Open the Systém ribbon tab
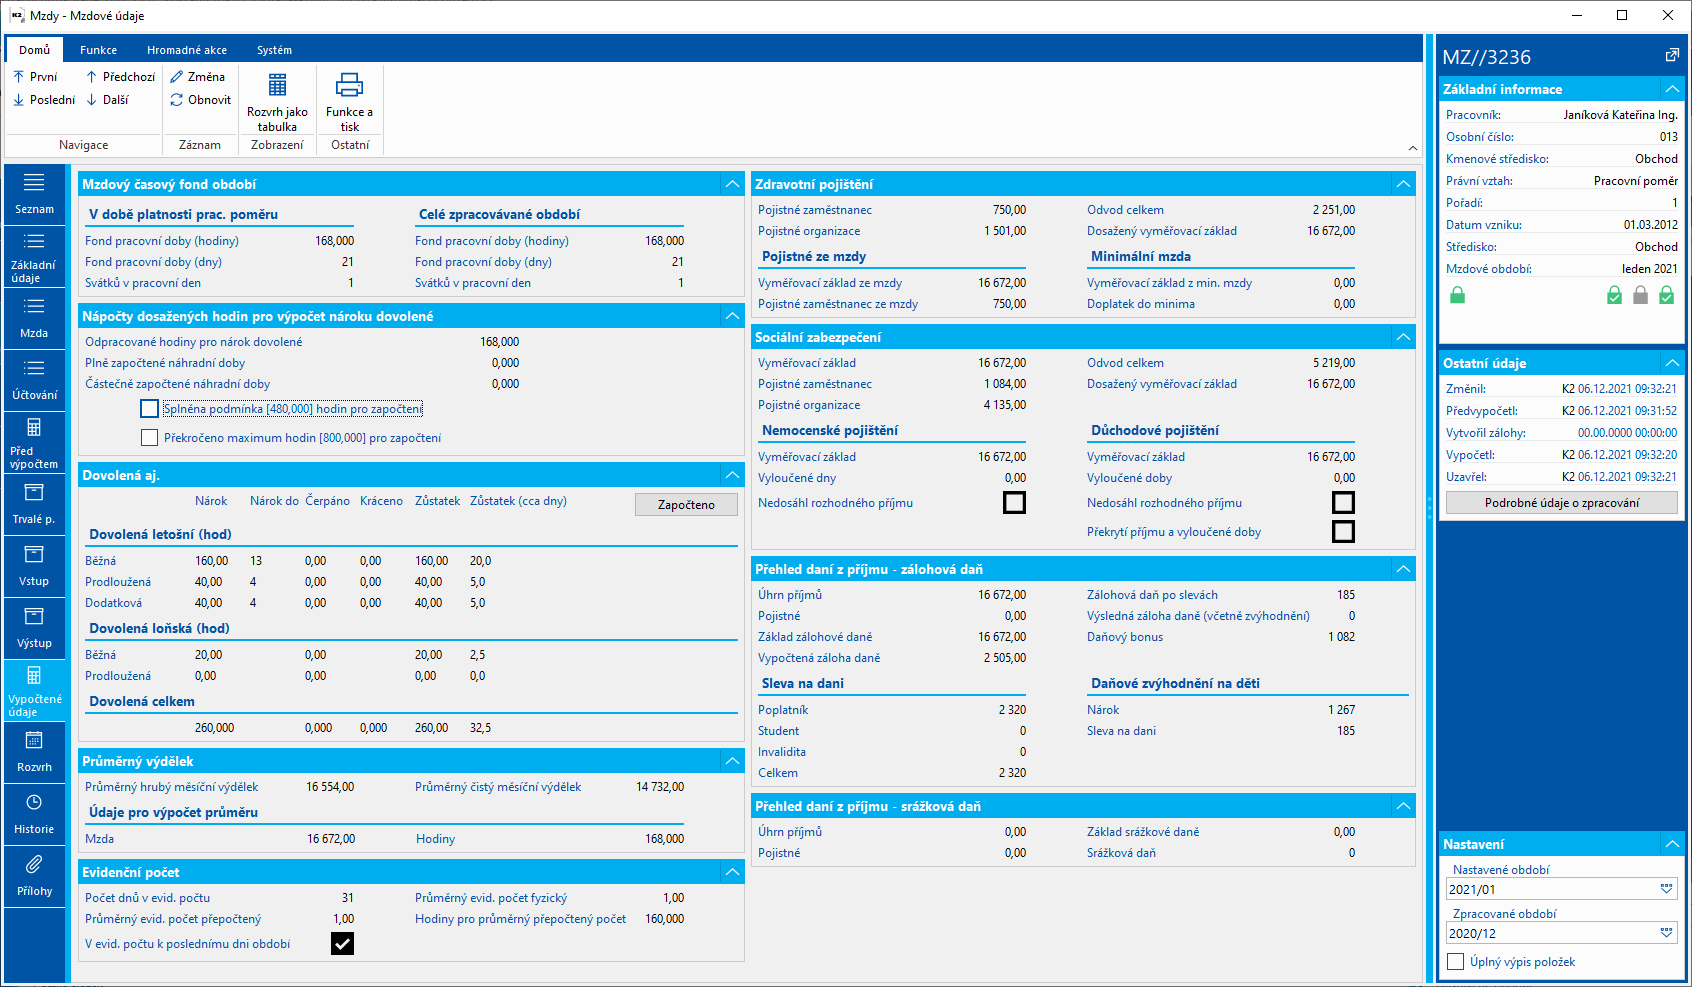This screenshot has width=1692, height=987. 274,50
